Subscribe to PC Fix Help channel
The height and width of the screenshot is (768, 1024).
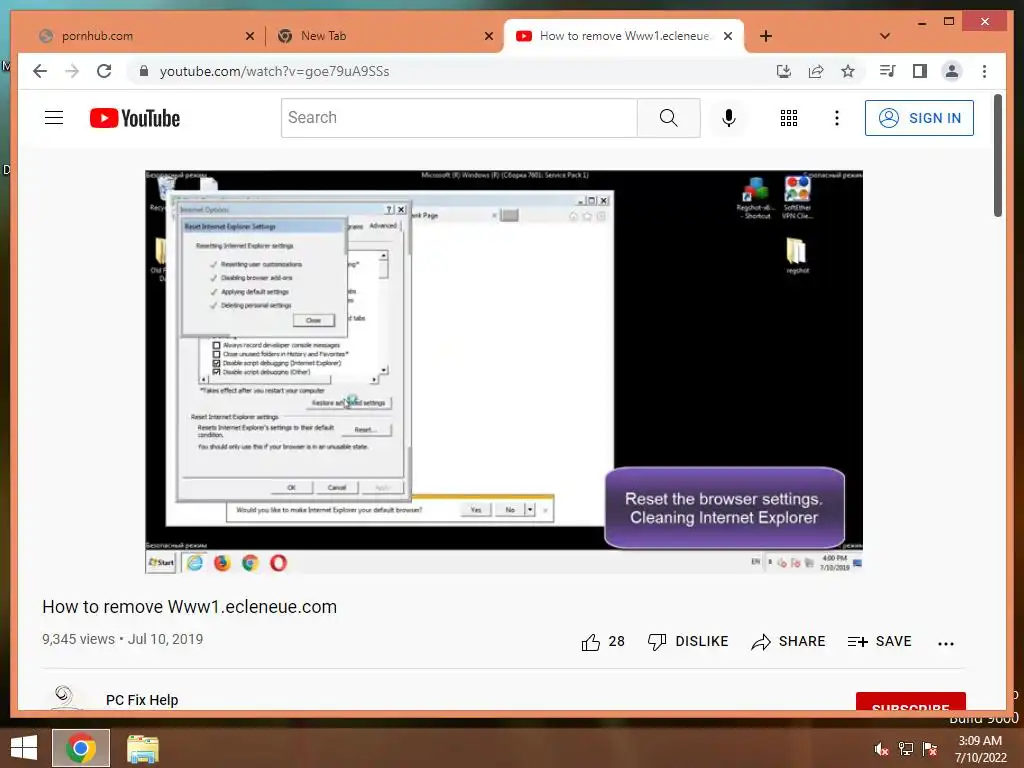coord(910,701)
